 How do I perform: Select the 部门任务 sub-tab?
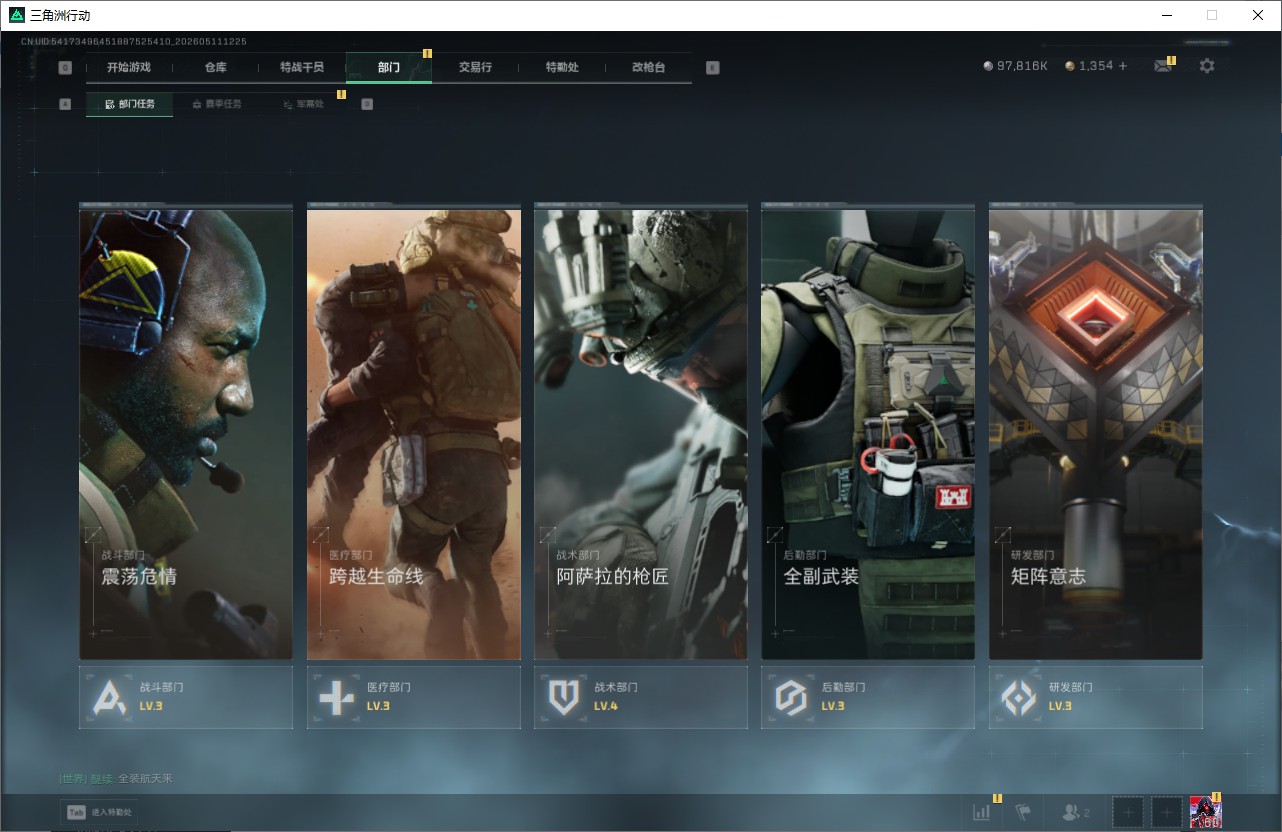tap(130, 104)
